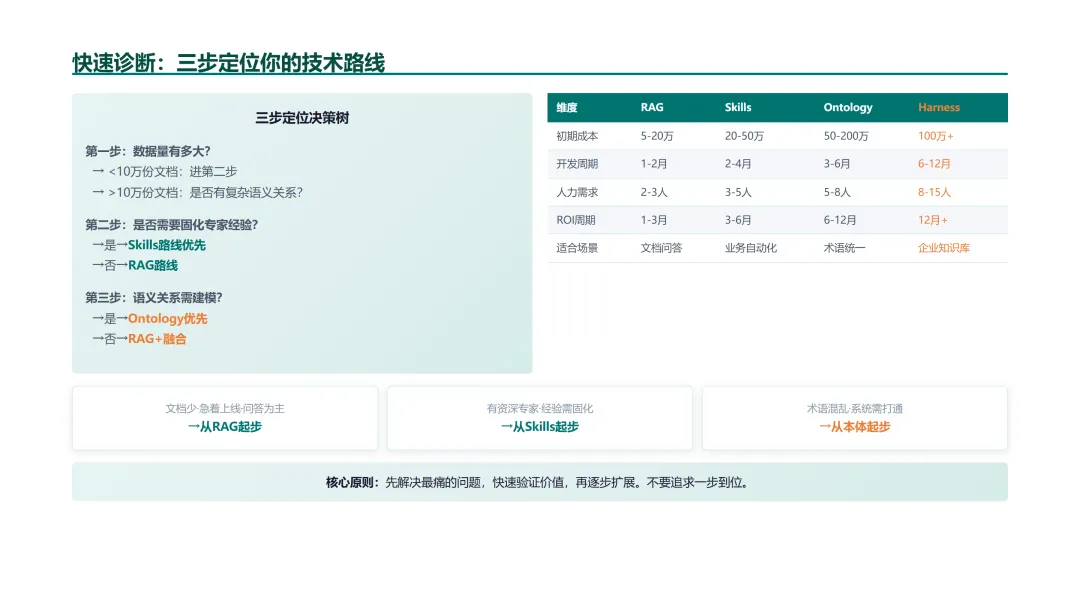The image size is (1080, 608).
Task: Click the orange Harness column header
Action: 939,107
